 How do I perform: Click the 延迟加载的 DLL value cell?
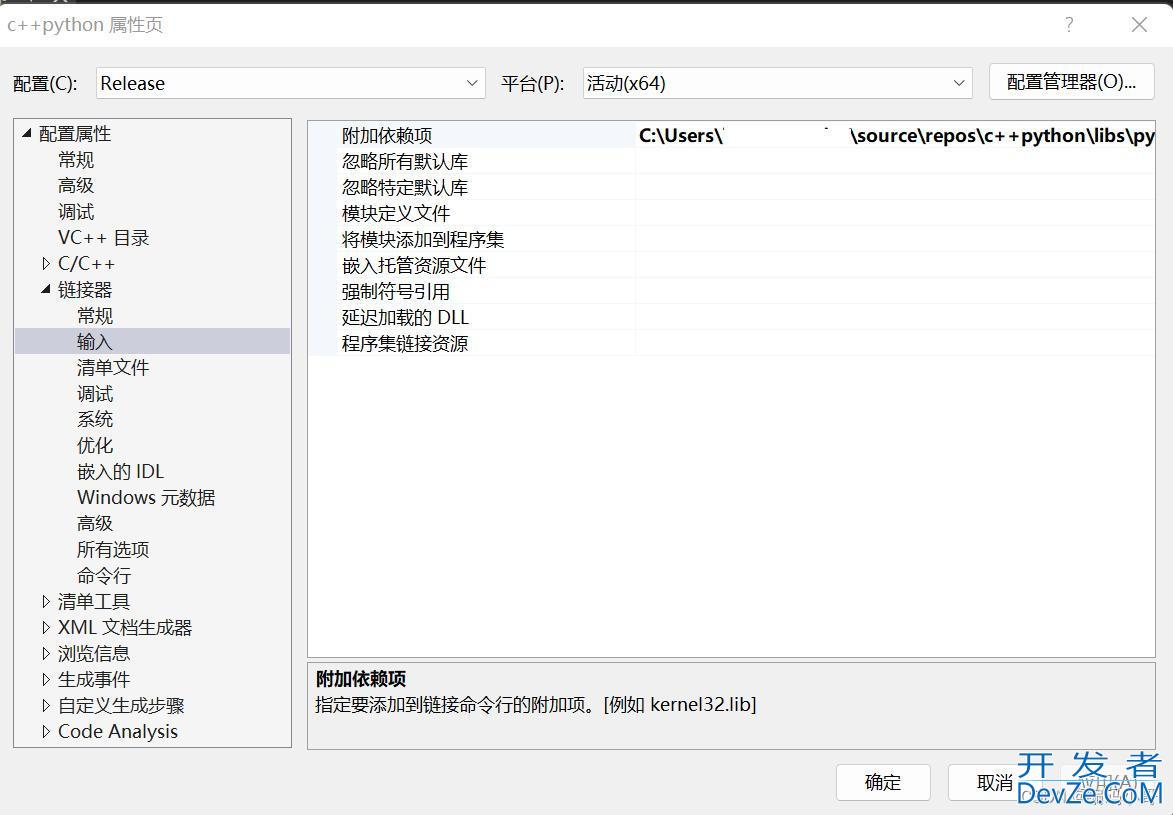[x=895, y=317]
